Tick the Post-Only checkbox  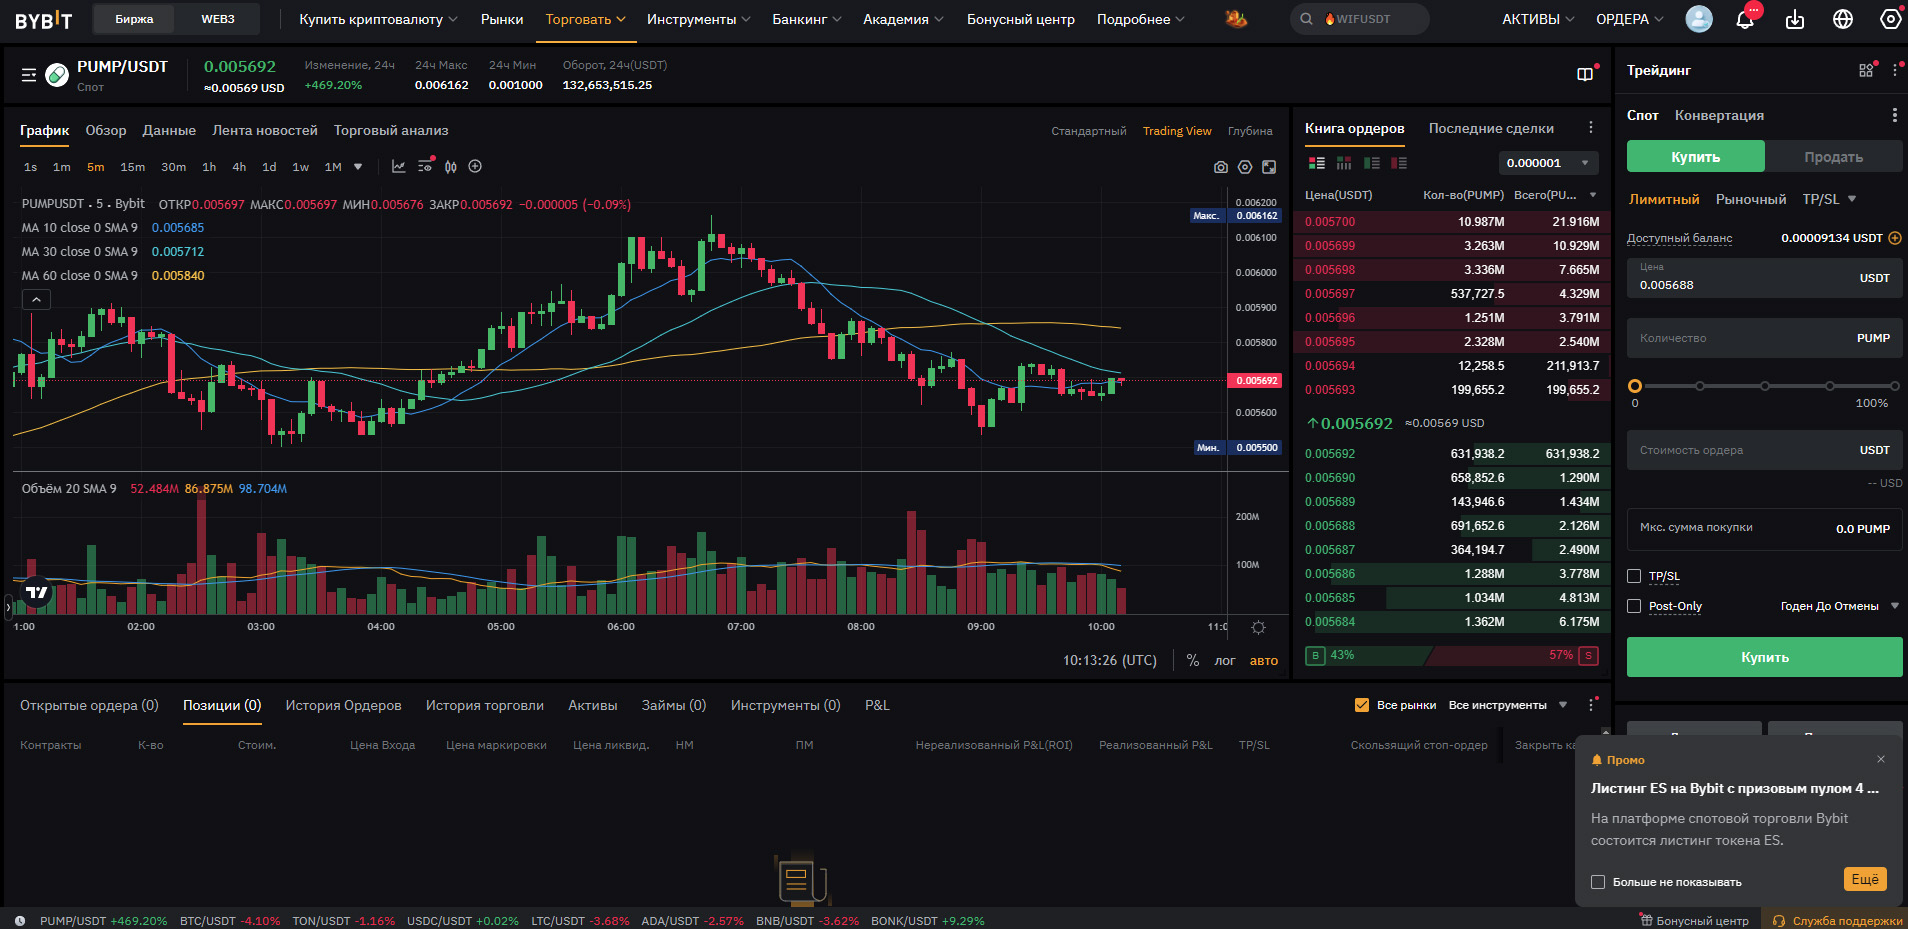tap(1634, 606)
